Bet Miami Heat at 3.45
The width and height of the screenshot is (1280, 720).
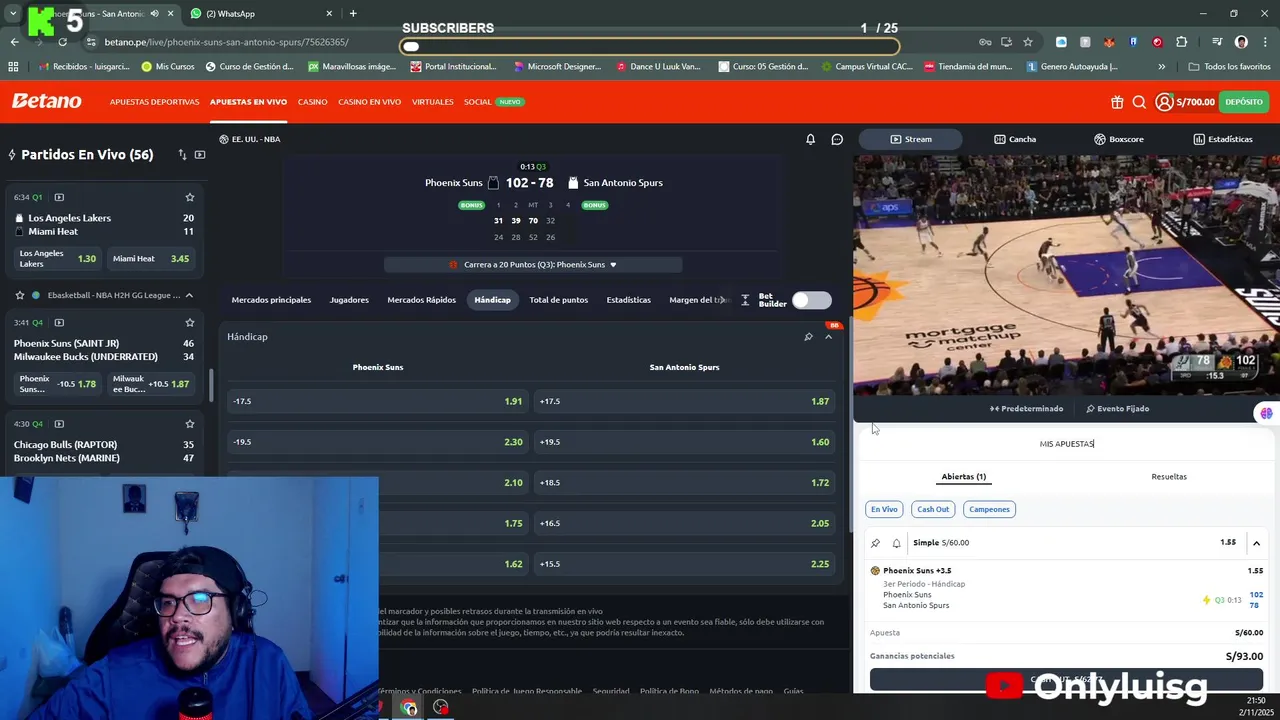point(151,259)
